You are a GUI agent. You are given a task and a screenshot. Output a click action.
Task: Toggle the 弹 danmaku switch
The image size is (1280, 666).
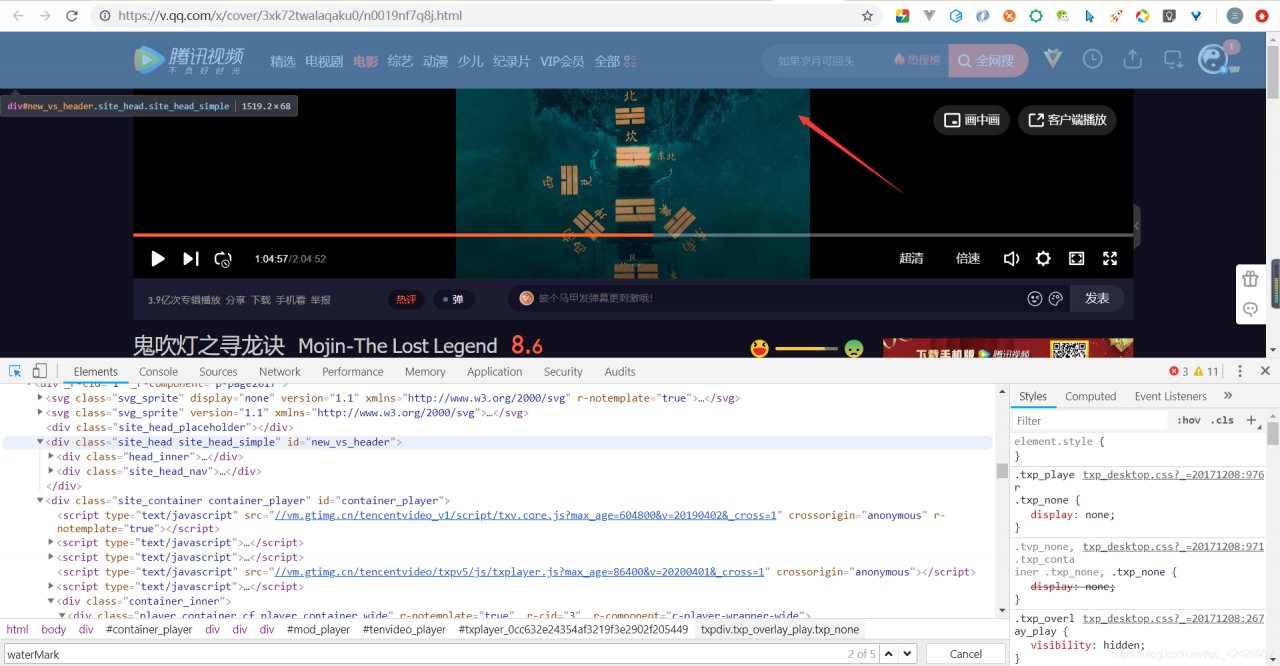tap(453, 299)
